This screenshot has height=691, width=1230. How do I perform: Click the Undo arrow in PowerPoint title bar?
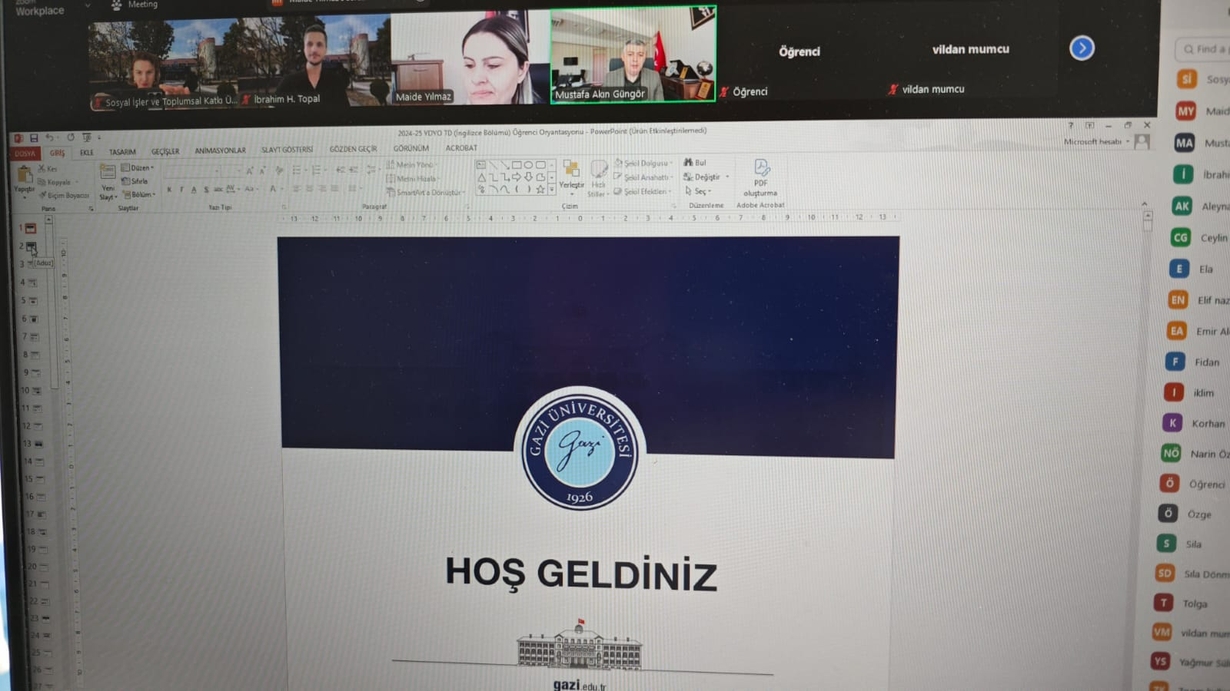click(x=49, y=138)
